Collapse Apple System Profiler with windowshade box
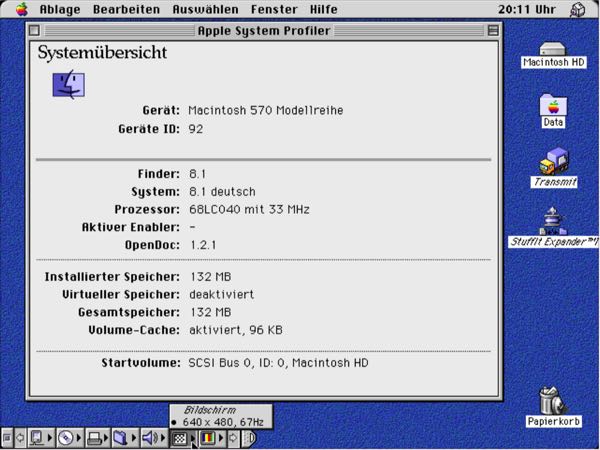The width and height of the screenshot is (600, 450). pos(493,30)
